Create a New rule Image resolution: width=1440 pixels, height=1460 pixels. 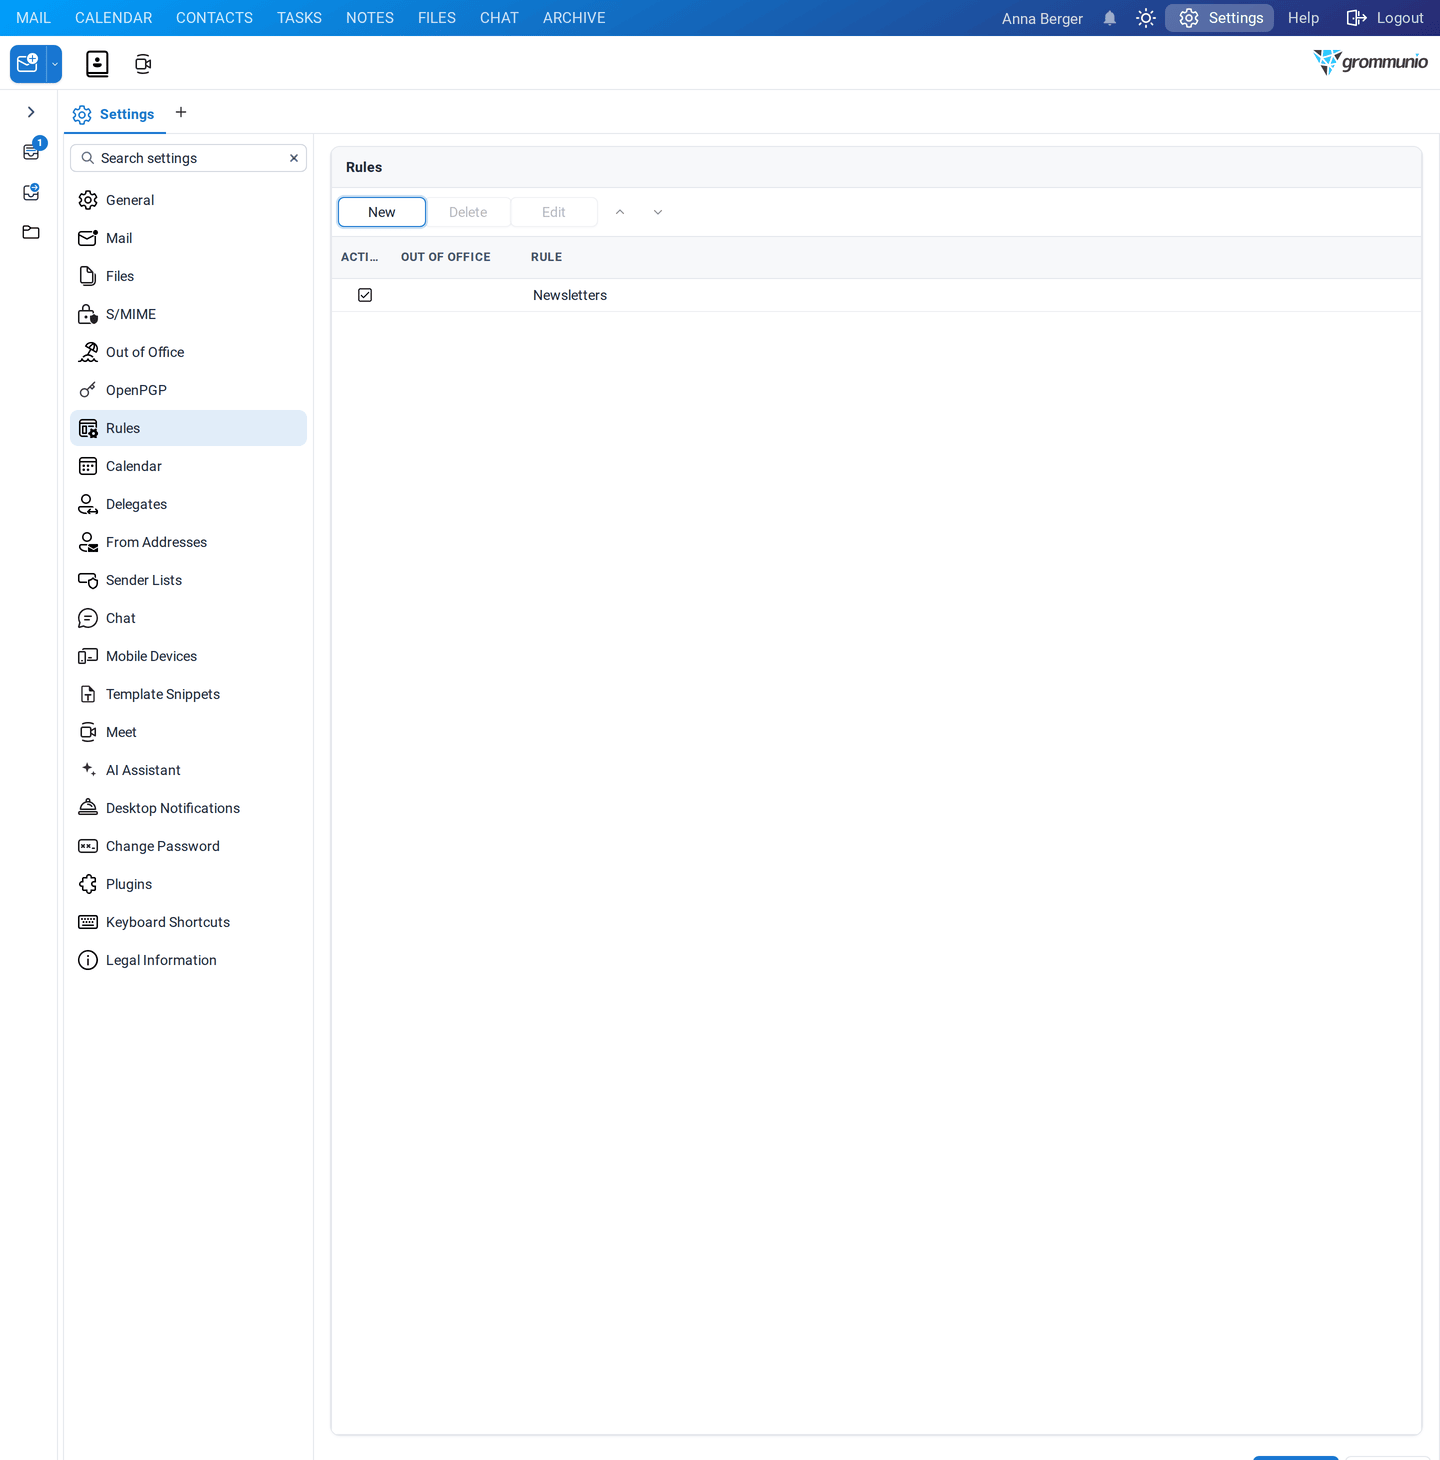[x=382, y=212]
